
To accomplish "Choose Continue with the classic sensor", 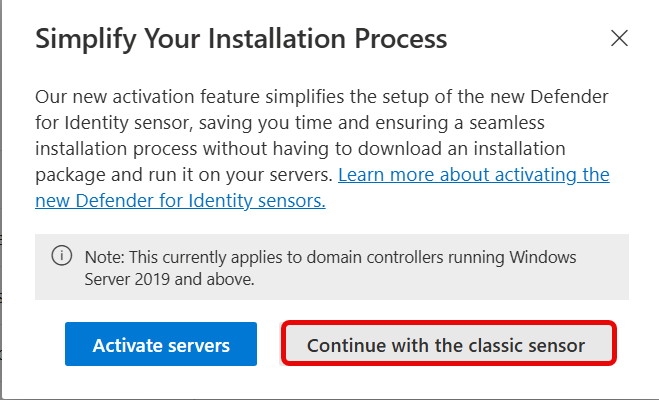I will point(446,345).
